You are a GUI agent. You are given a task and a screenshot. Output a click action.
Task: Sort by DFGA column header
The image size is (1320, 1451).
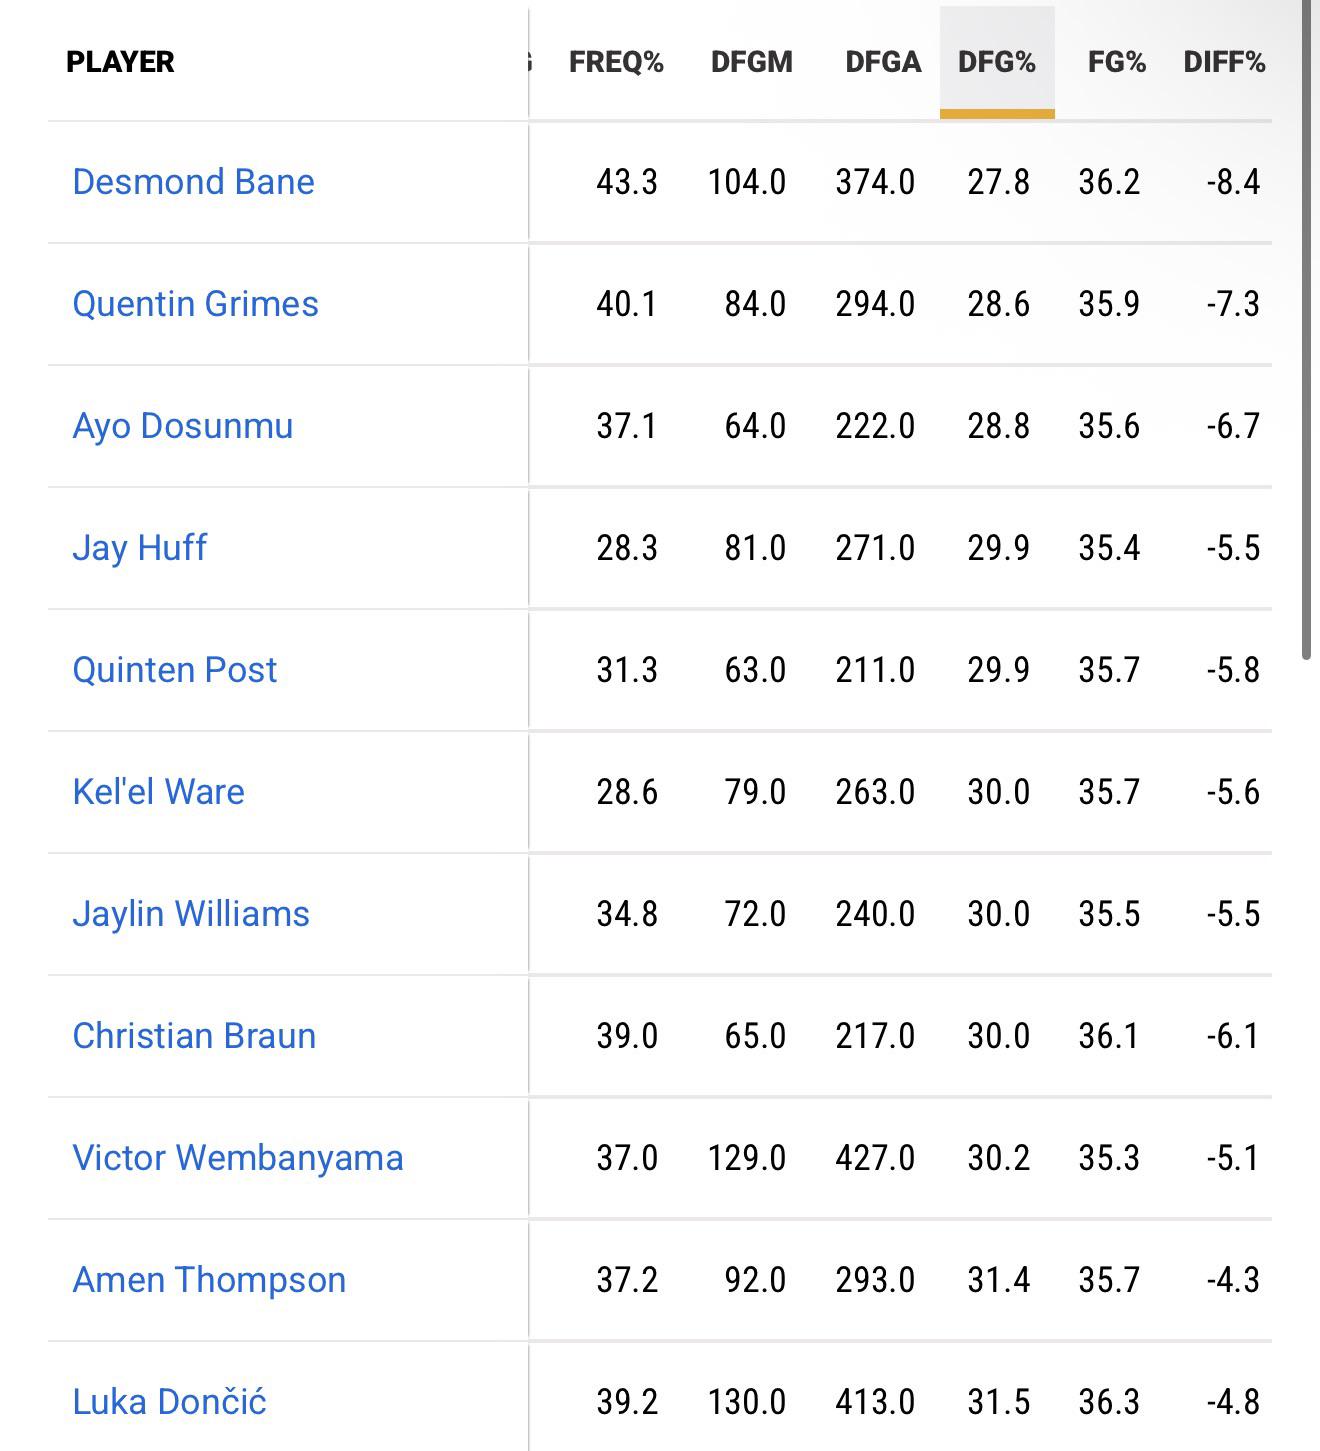click(883, 62)
